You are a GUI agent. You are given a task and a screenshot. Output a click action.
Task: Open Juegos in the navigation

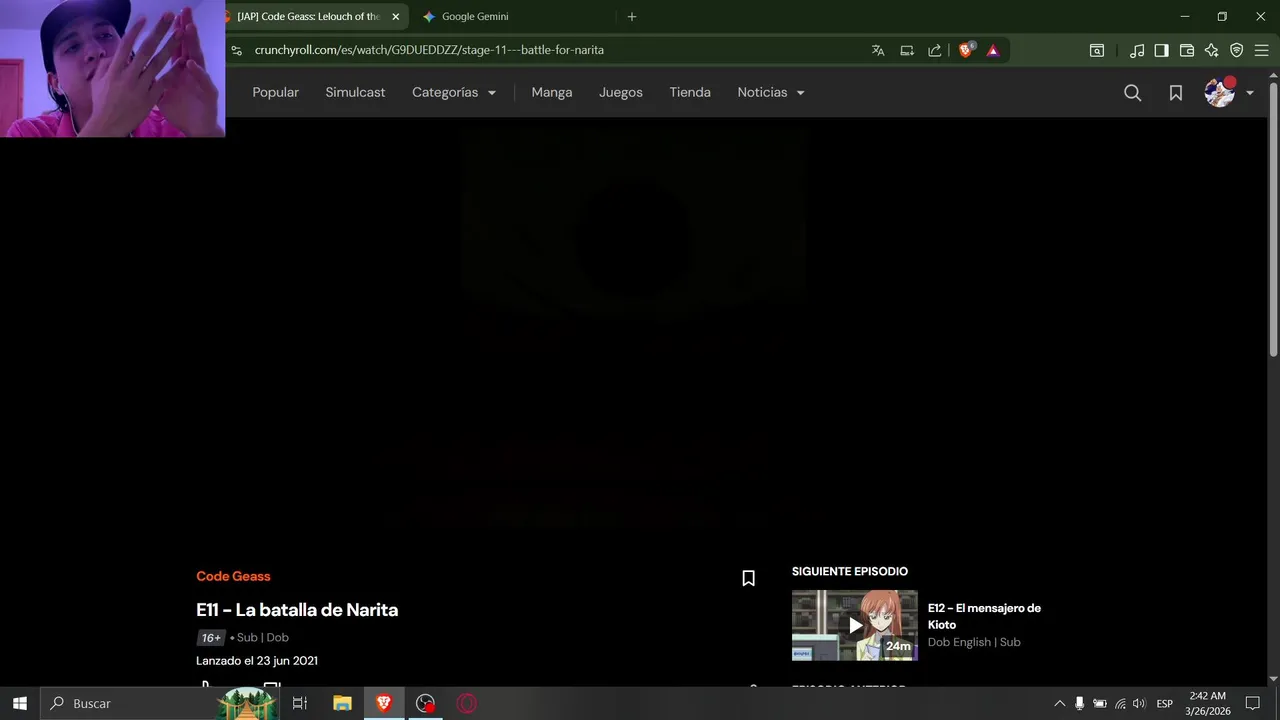coord(621,92)
